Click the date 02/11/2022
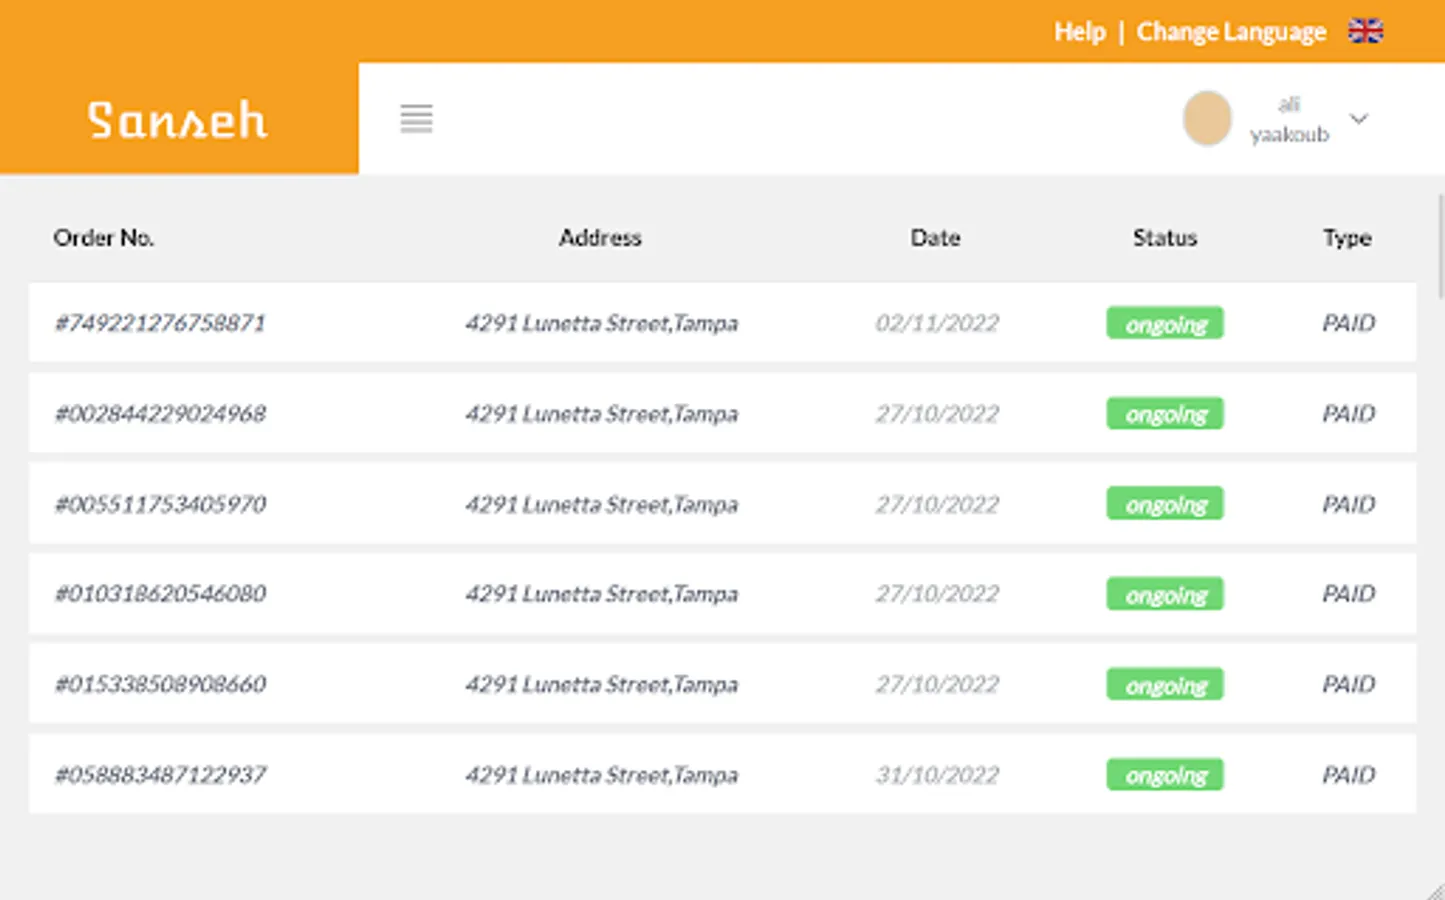The image size is (1445, 900). pyautogui.click(x=937, y=323)
